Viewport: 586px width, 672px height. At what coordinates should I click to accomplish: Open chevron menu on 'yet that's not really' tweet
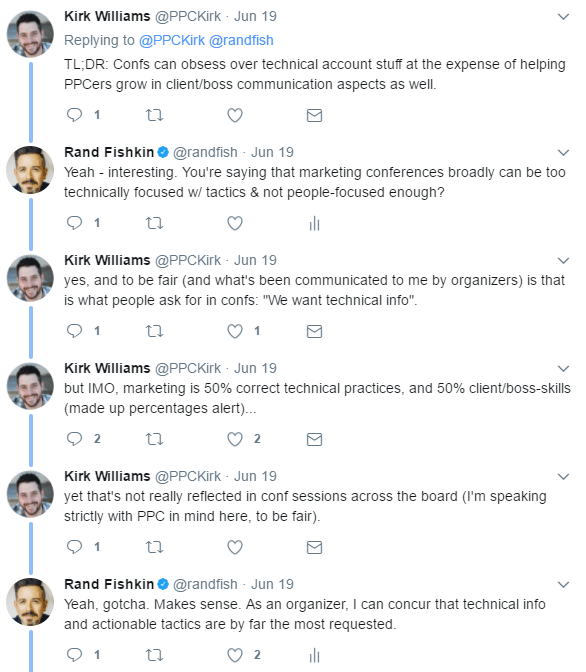563,477
